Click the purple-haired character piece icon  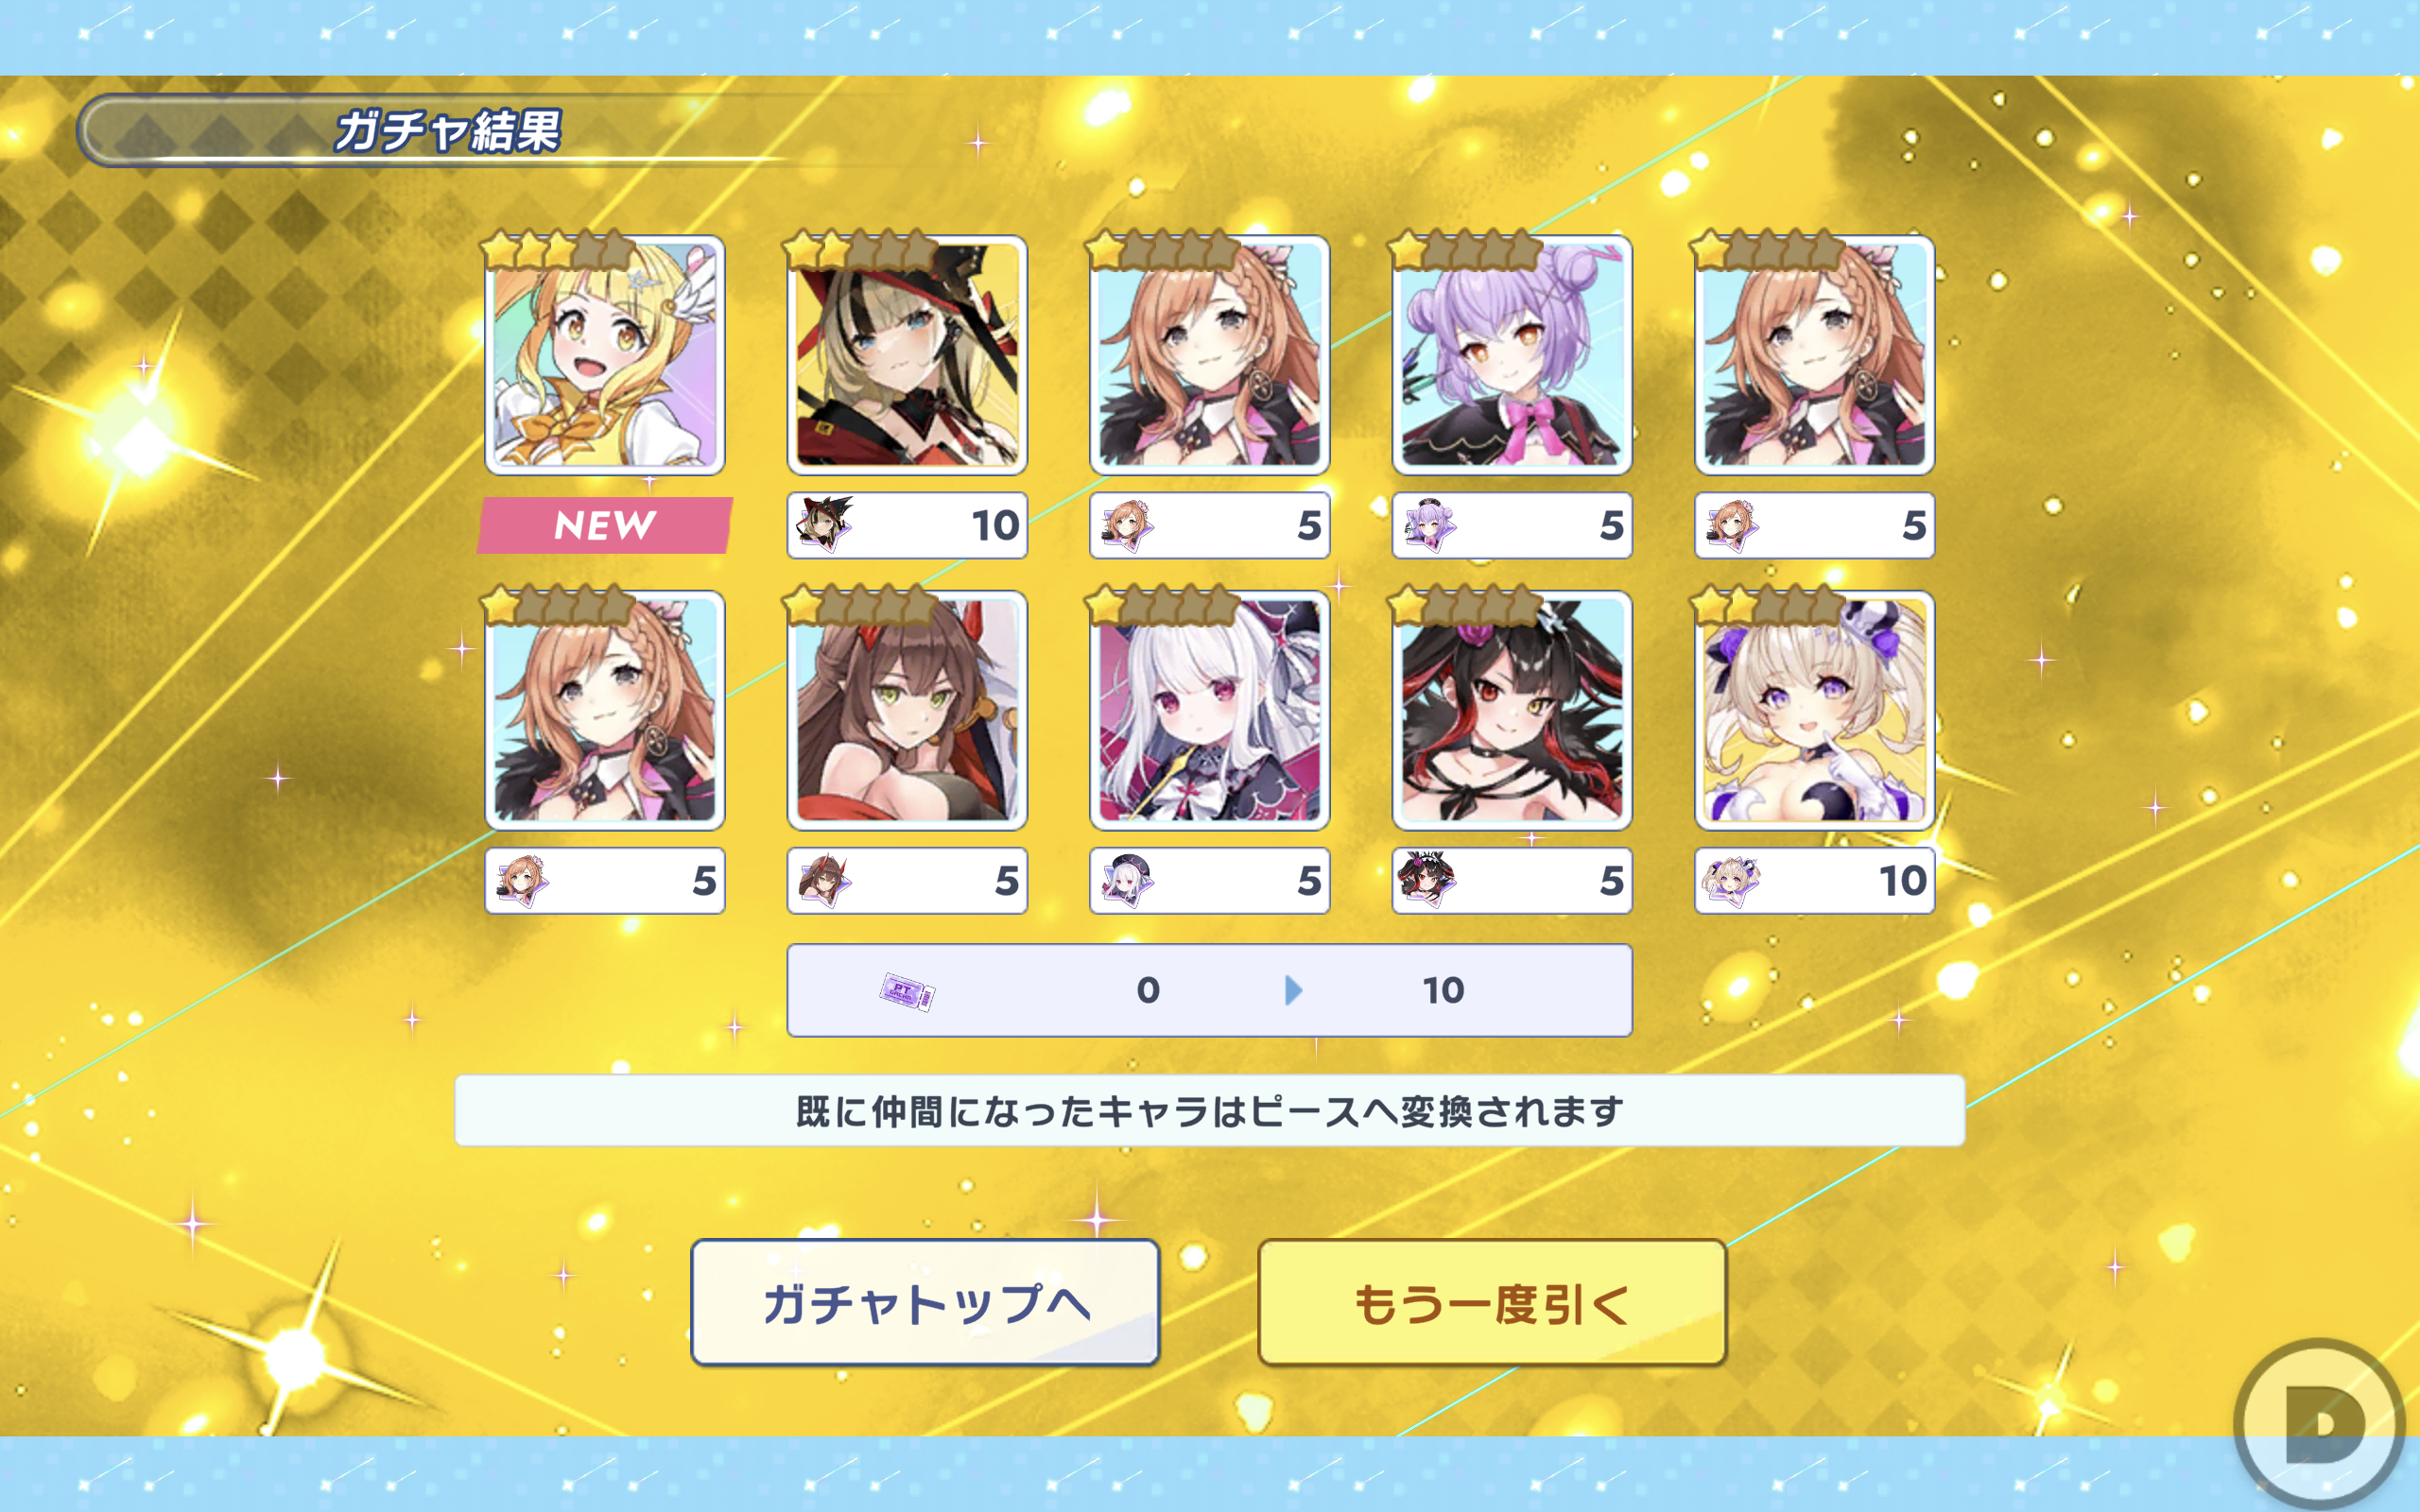pos(1429,525)
